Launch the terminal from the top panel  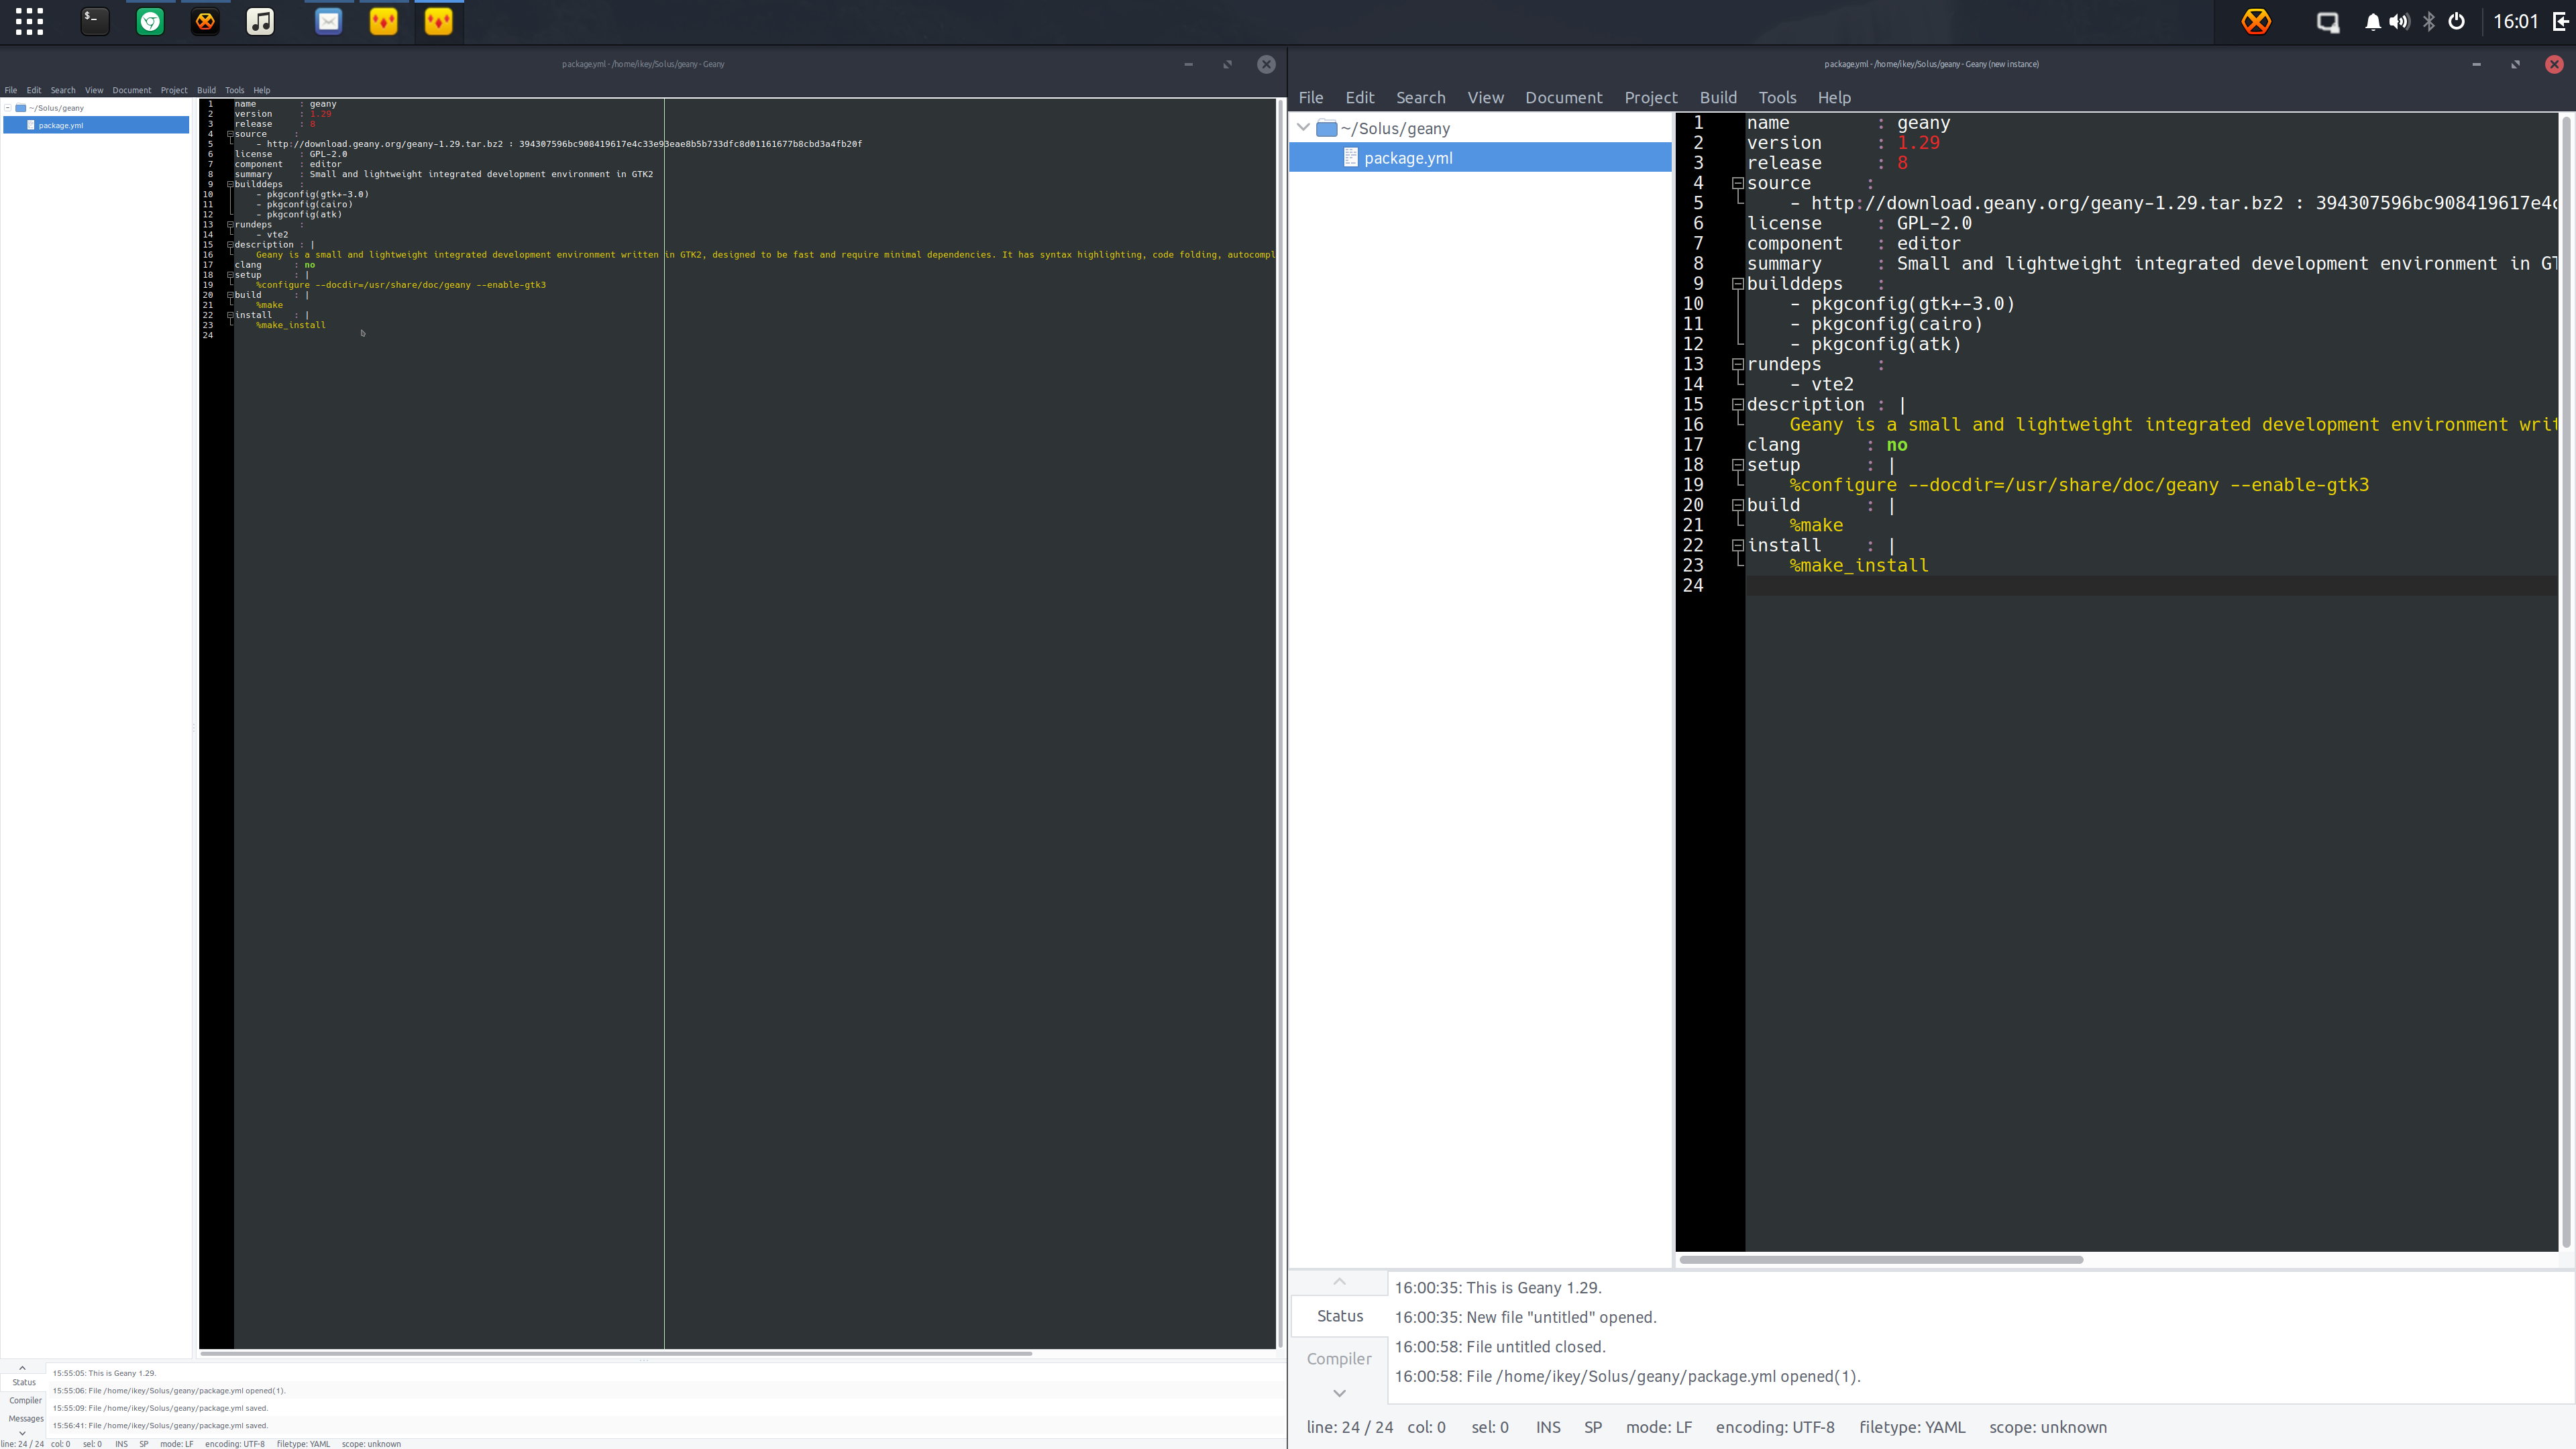95,21
